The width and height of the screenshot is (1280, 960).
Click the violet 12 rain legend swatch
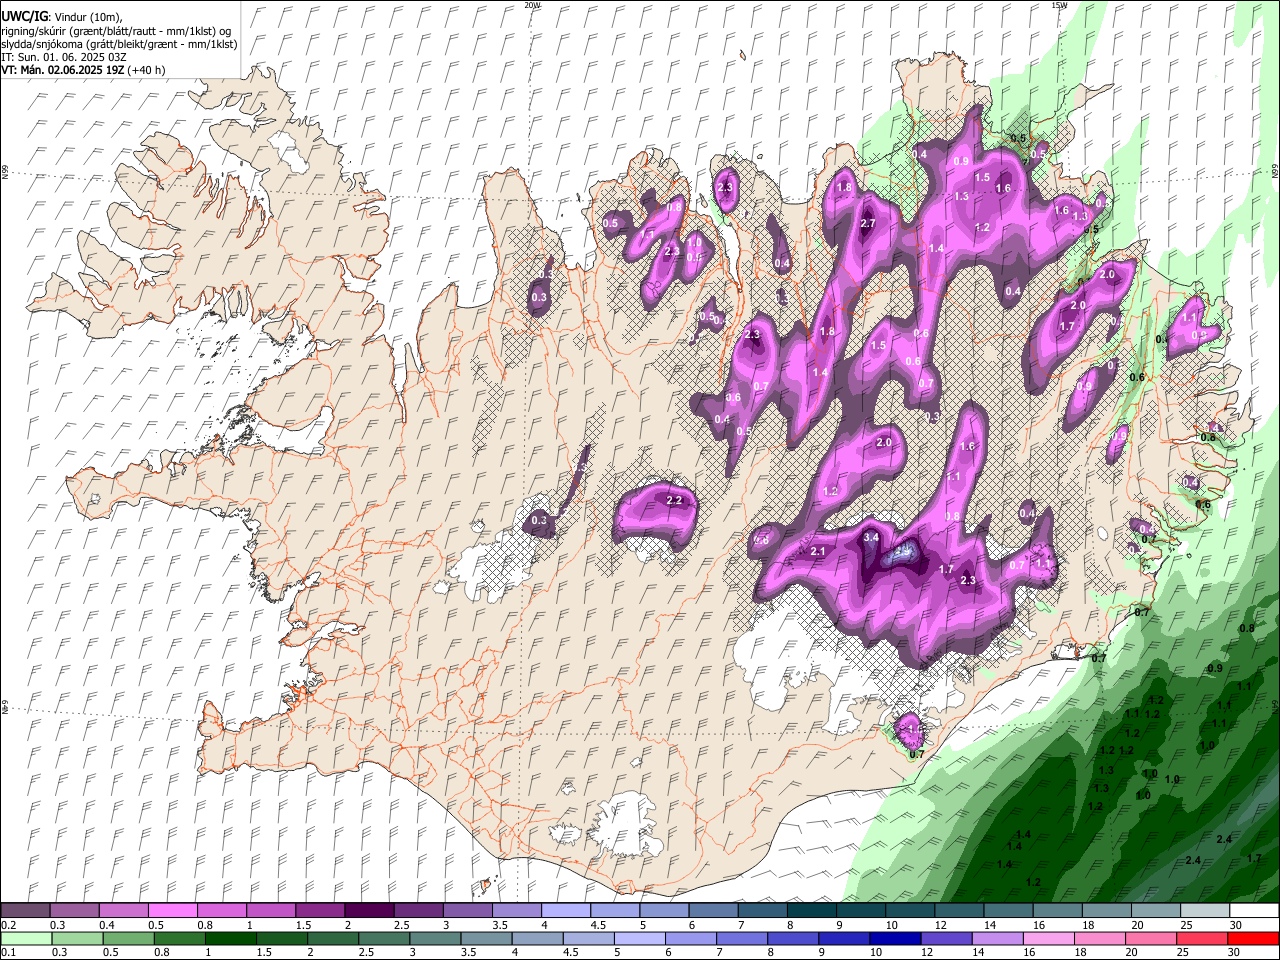coord(945,938)
